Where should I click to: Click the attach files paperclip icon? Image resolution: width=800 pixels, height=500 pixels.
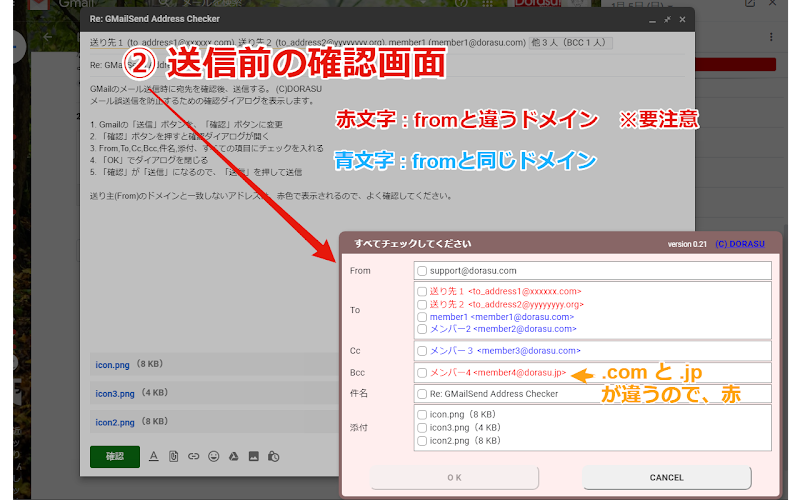pos(173,457)
